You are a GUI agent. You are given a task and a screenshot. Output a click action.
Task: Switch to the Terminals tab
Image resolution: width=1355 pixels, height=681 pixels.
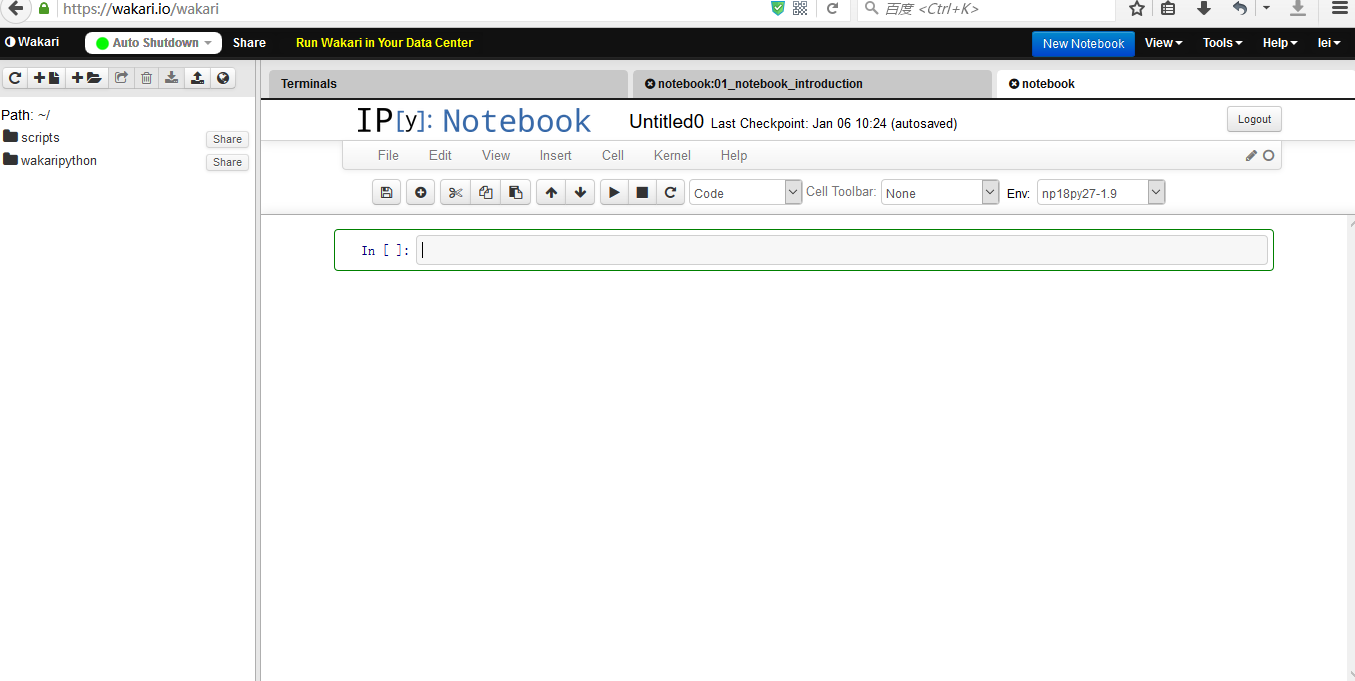point(448,84)
